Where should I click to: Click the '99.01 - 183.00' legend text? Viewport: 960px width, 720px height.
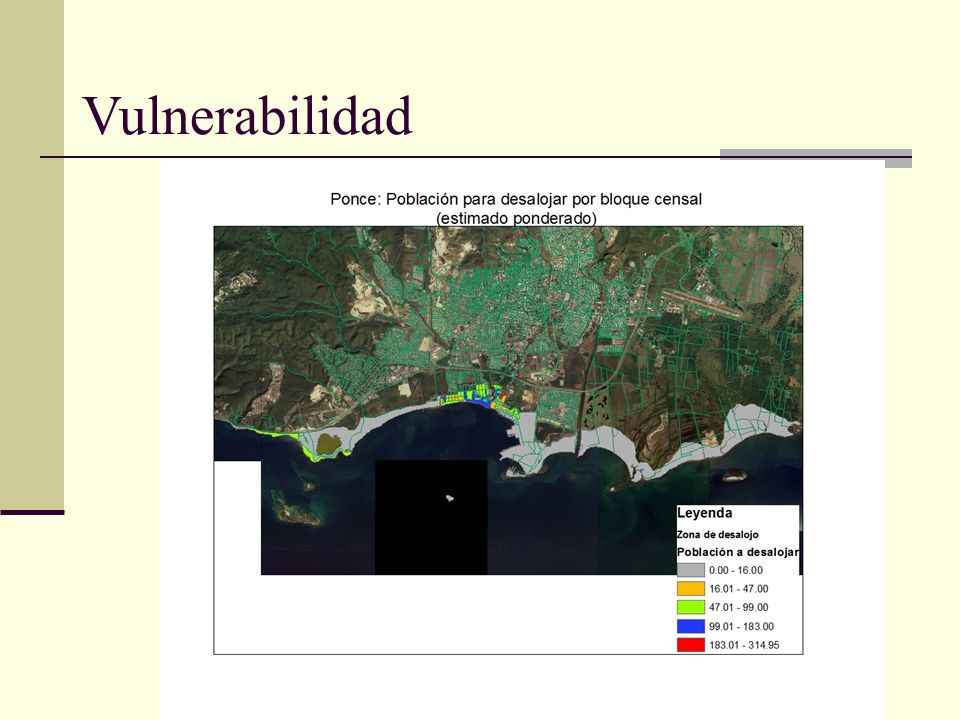[741, 626]
